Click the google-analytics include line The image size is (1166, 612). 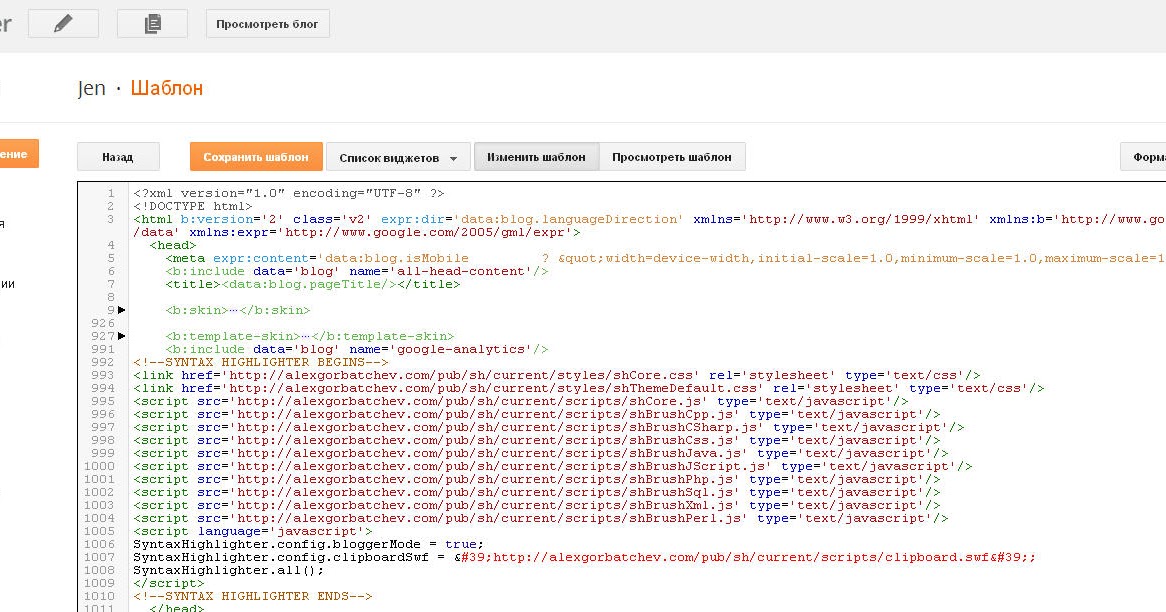(x=356, y=350)
